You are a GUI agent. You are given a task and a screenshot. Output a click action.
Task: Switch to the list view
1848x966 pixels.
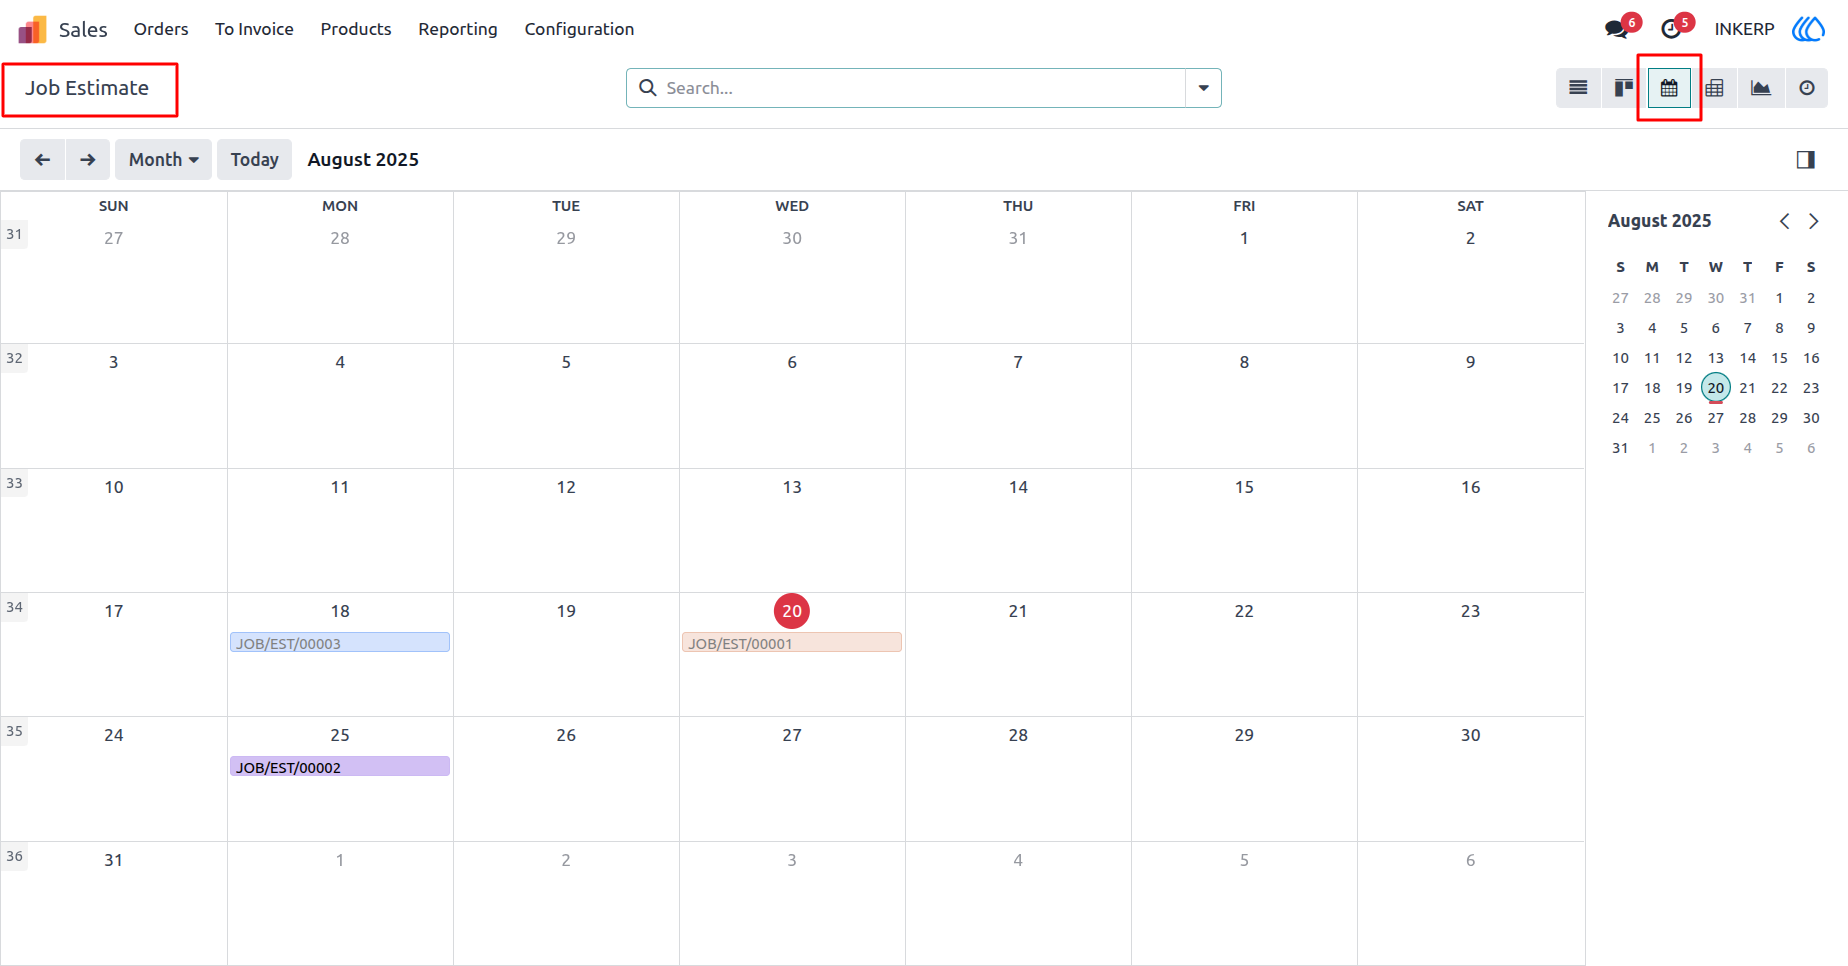click(1578, 88)
